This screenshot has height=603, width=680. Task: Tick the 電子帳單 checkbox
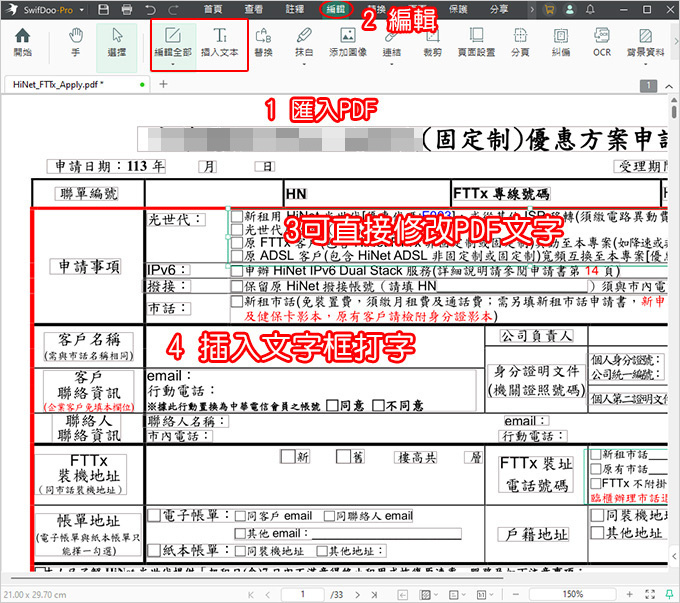(x=154, y=515)
